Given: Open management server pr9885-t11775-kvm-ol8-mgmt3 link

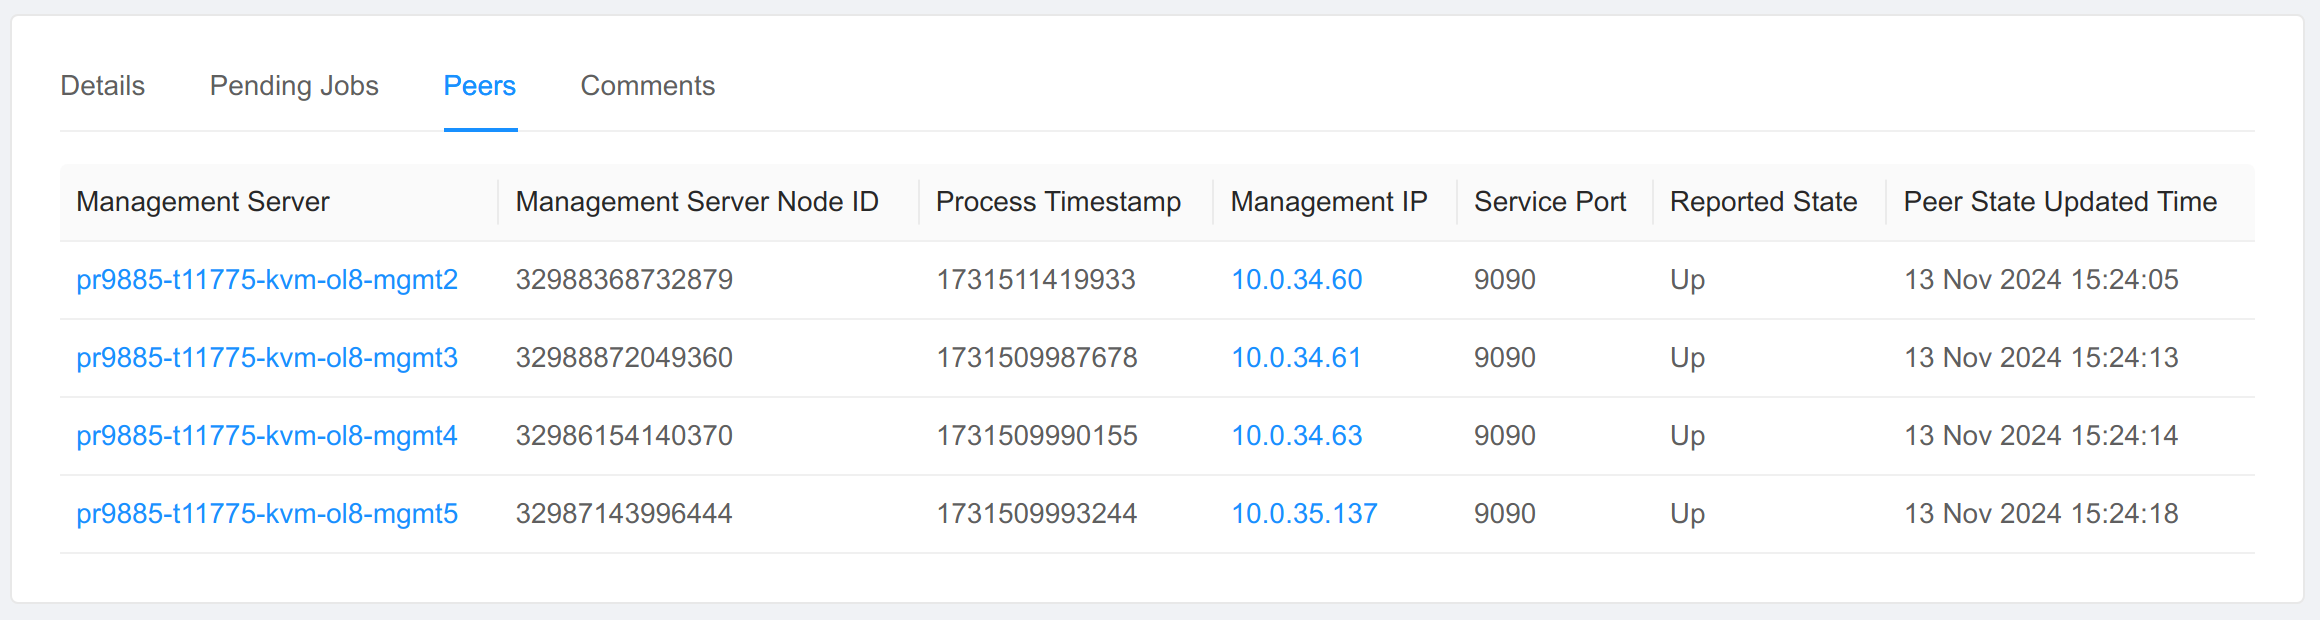Looking at the screenshot, I should point(267,358).
